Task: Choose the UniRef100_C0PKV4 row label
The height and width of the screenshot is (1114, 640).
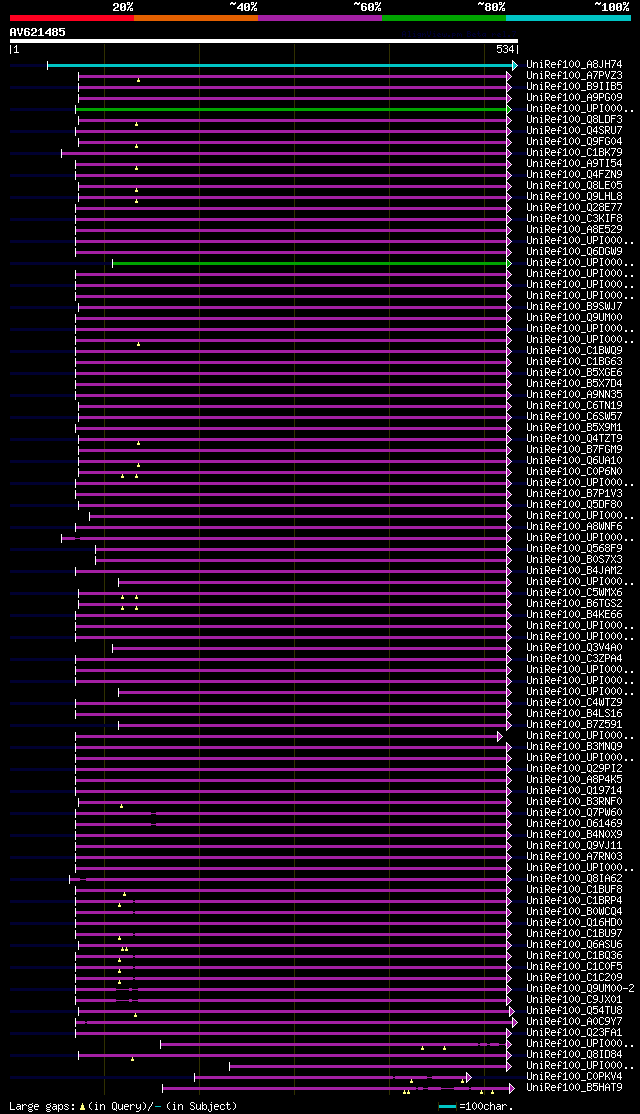Action: pyautogui.click(x=575, y=1078)
